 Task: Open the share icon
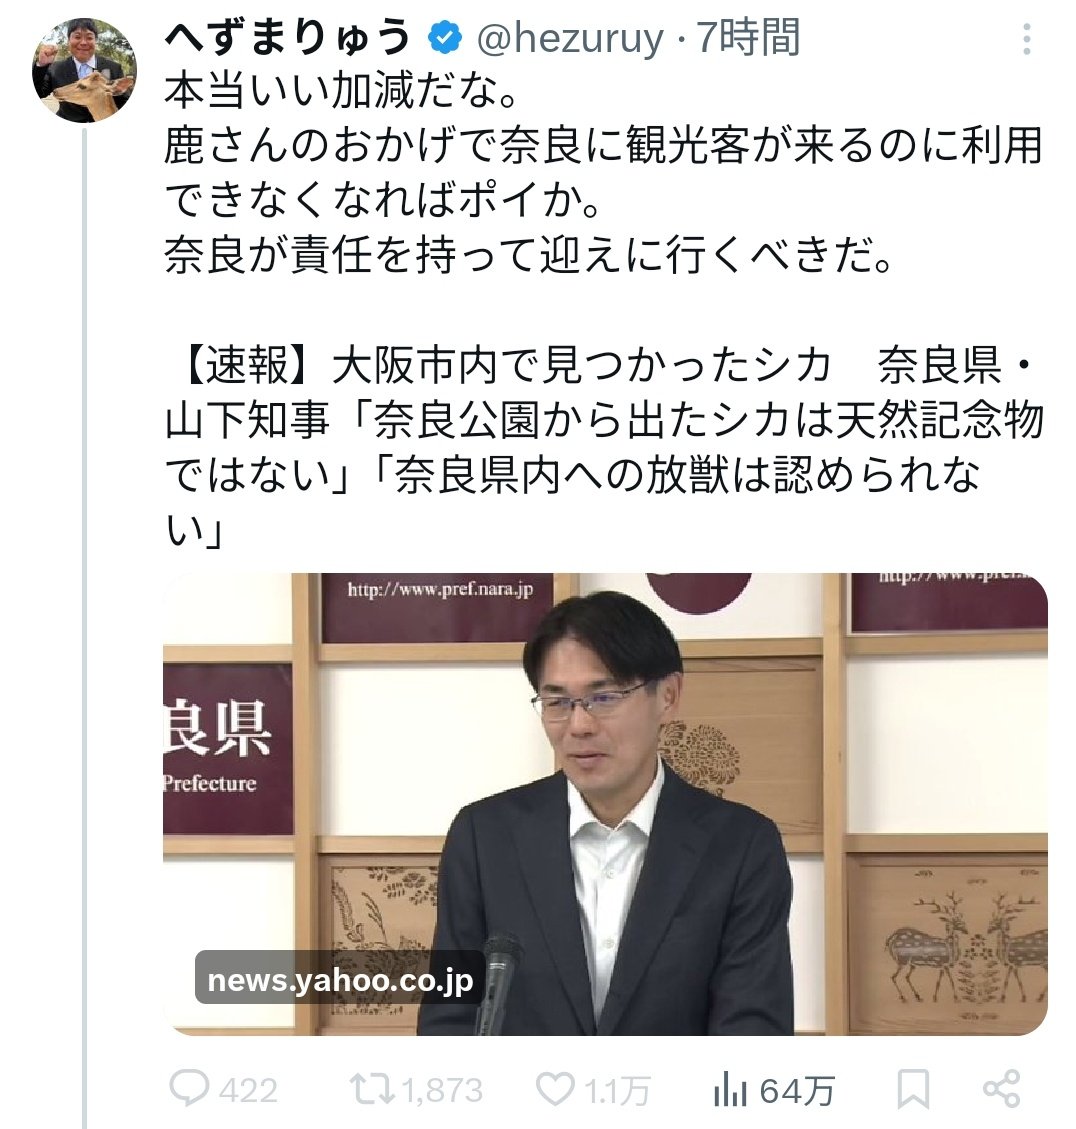tap(1002, 1089)
